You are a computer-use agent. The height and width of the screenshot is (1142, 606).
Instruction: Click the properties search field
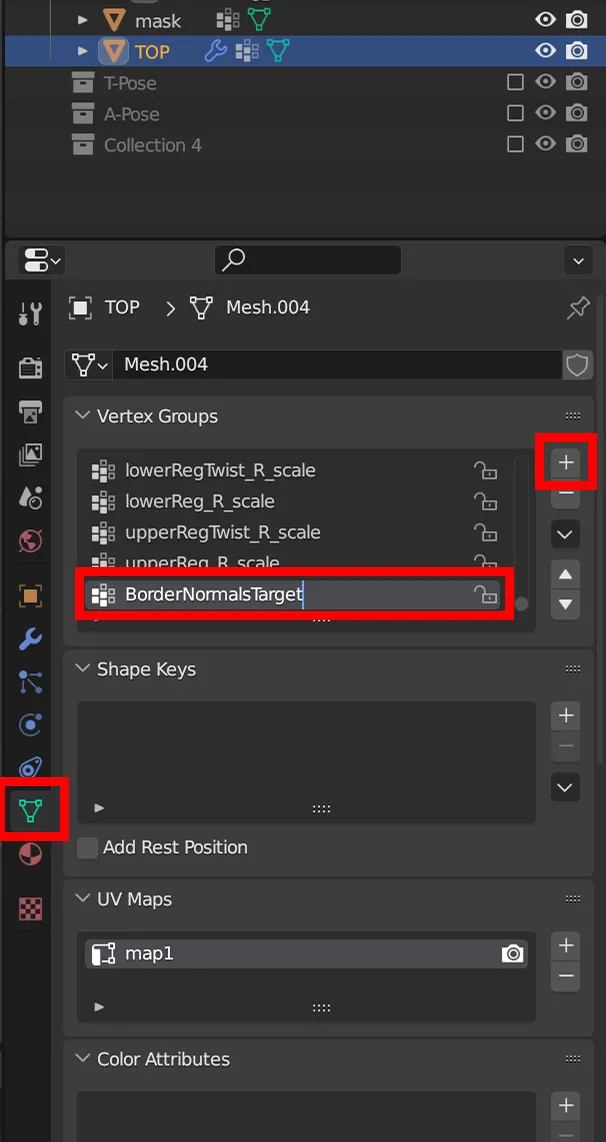point(308,261)
